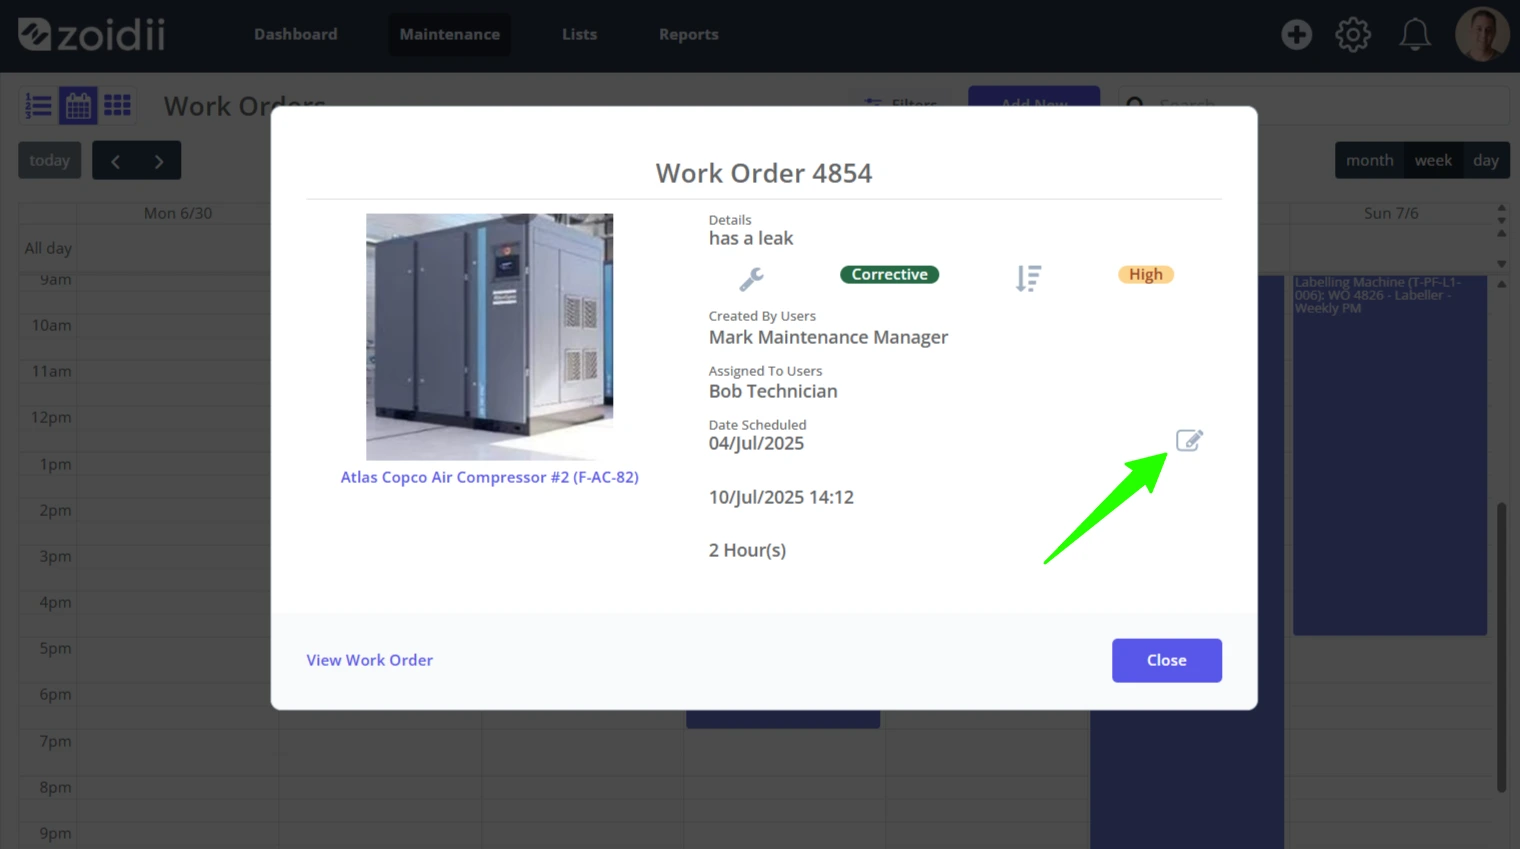Click the priority sort icon in dialog

click(1028, 278)
